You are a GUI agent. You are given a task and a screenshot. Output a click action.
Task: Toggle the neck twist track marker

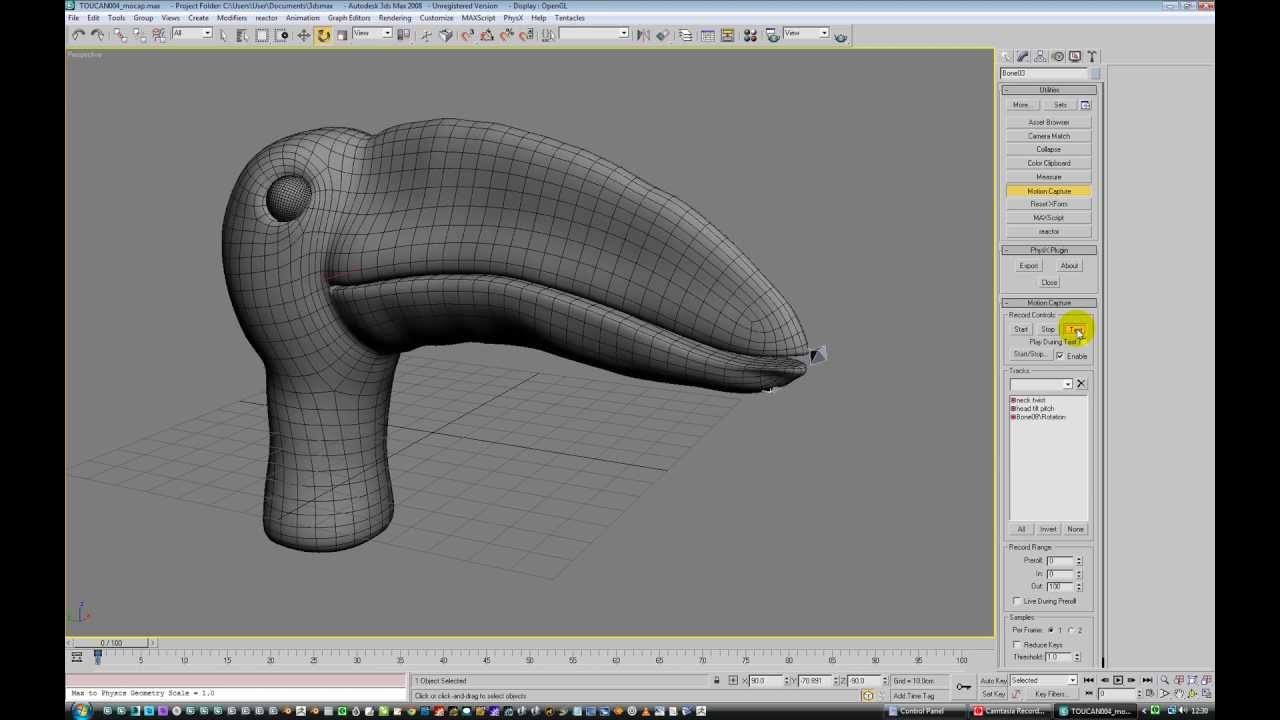[1013, 400]
